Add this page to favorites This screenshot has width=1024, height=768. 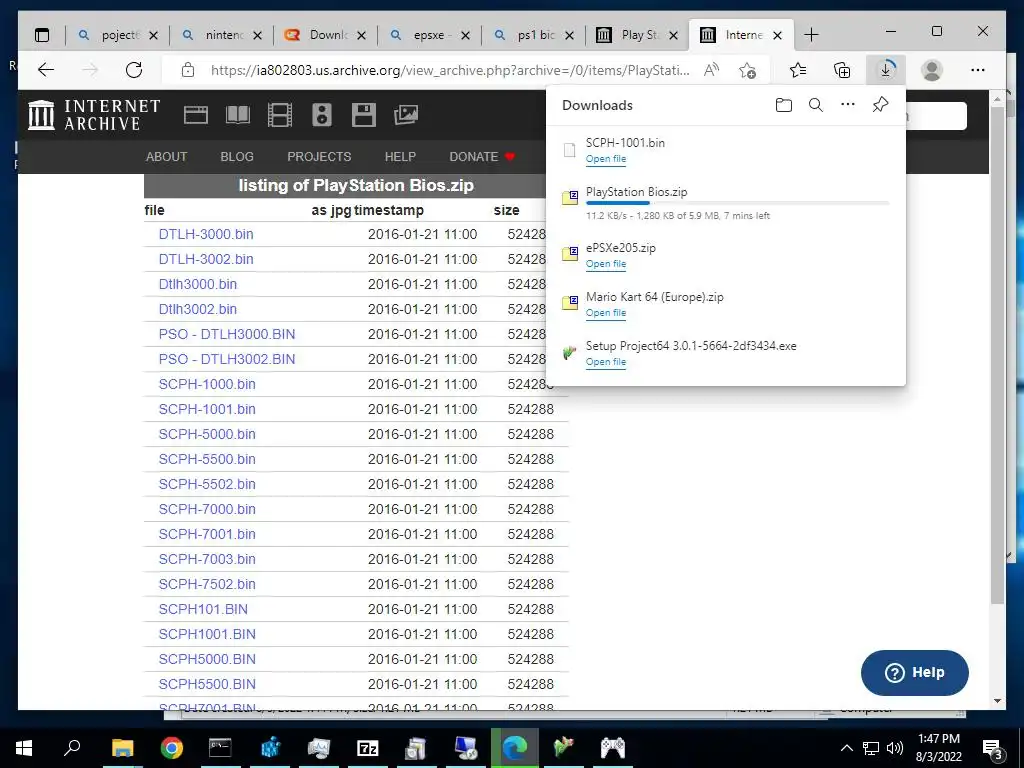(748, 70)
